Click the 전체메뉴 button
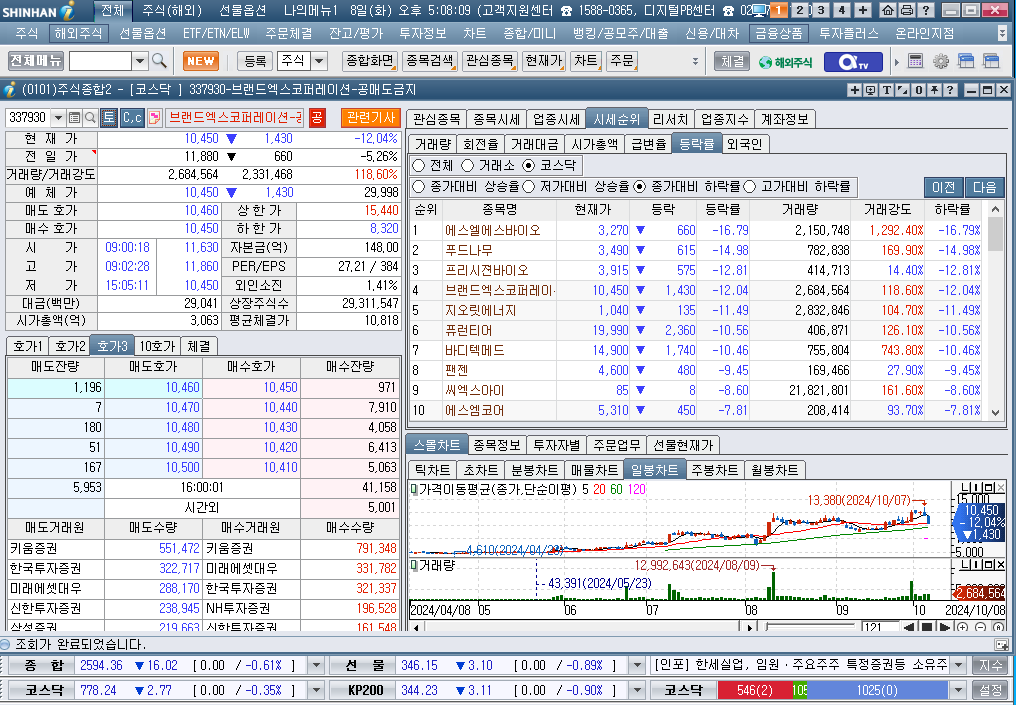1016x705 pixels. (x=36, y=61)
